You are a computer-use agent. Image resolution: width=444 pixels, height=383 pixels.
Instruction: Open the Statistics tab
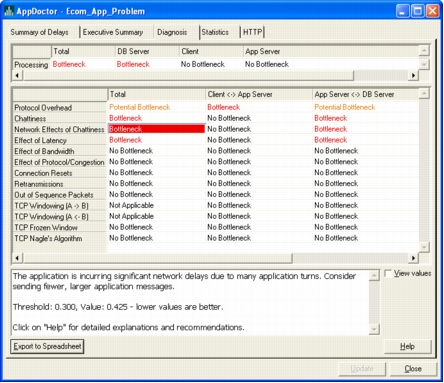click(x=215, y=32)
